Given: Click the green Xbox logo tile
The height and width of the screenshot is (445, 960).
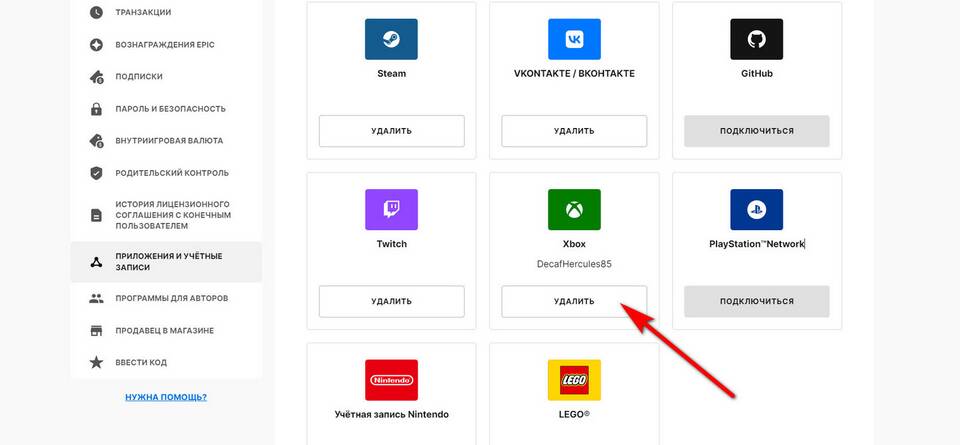Looking at the screenshot, I should (x=574, y=209).
